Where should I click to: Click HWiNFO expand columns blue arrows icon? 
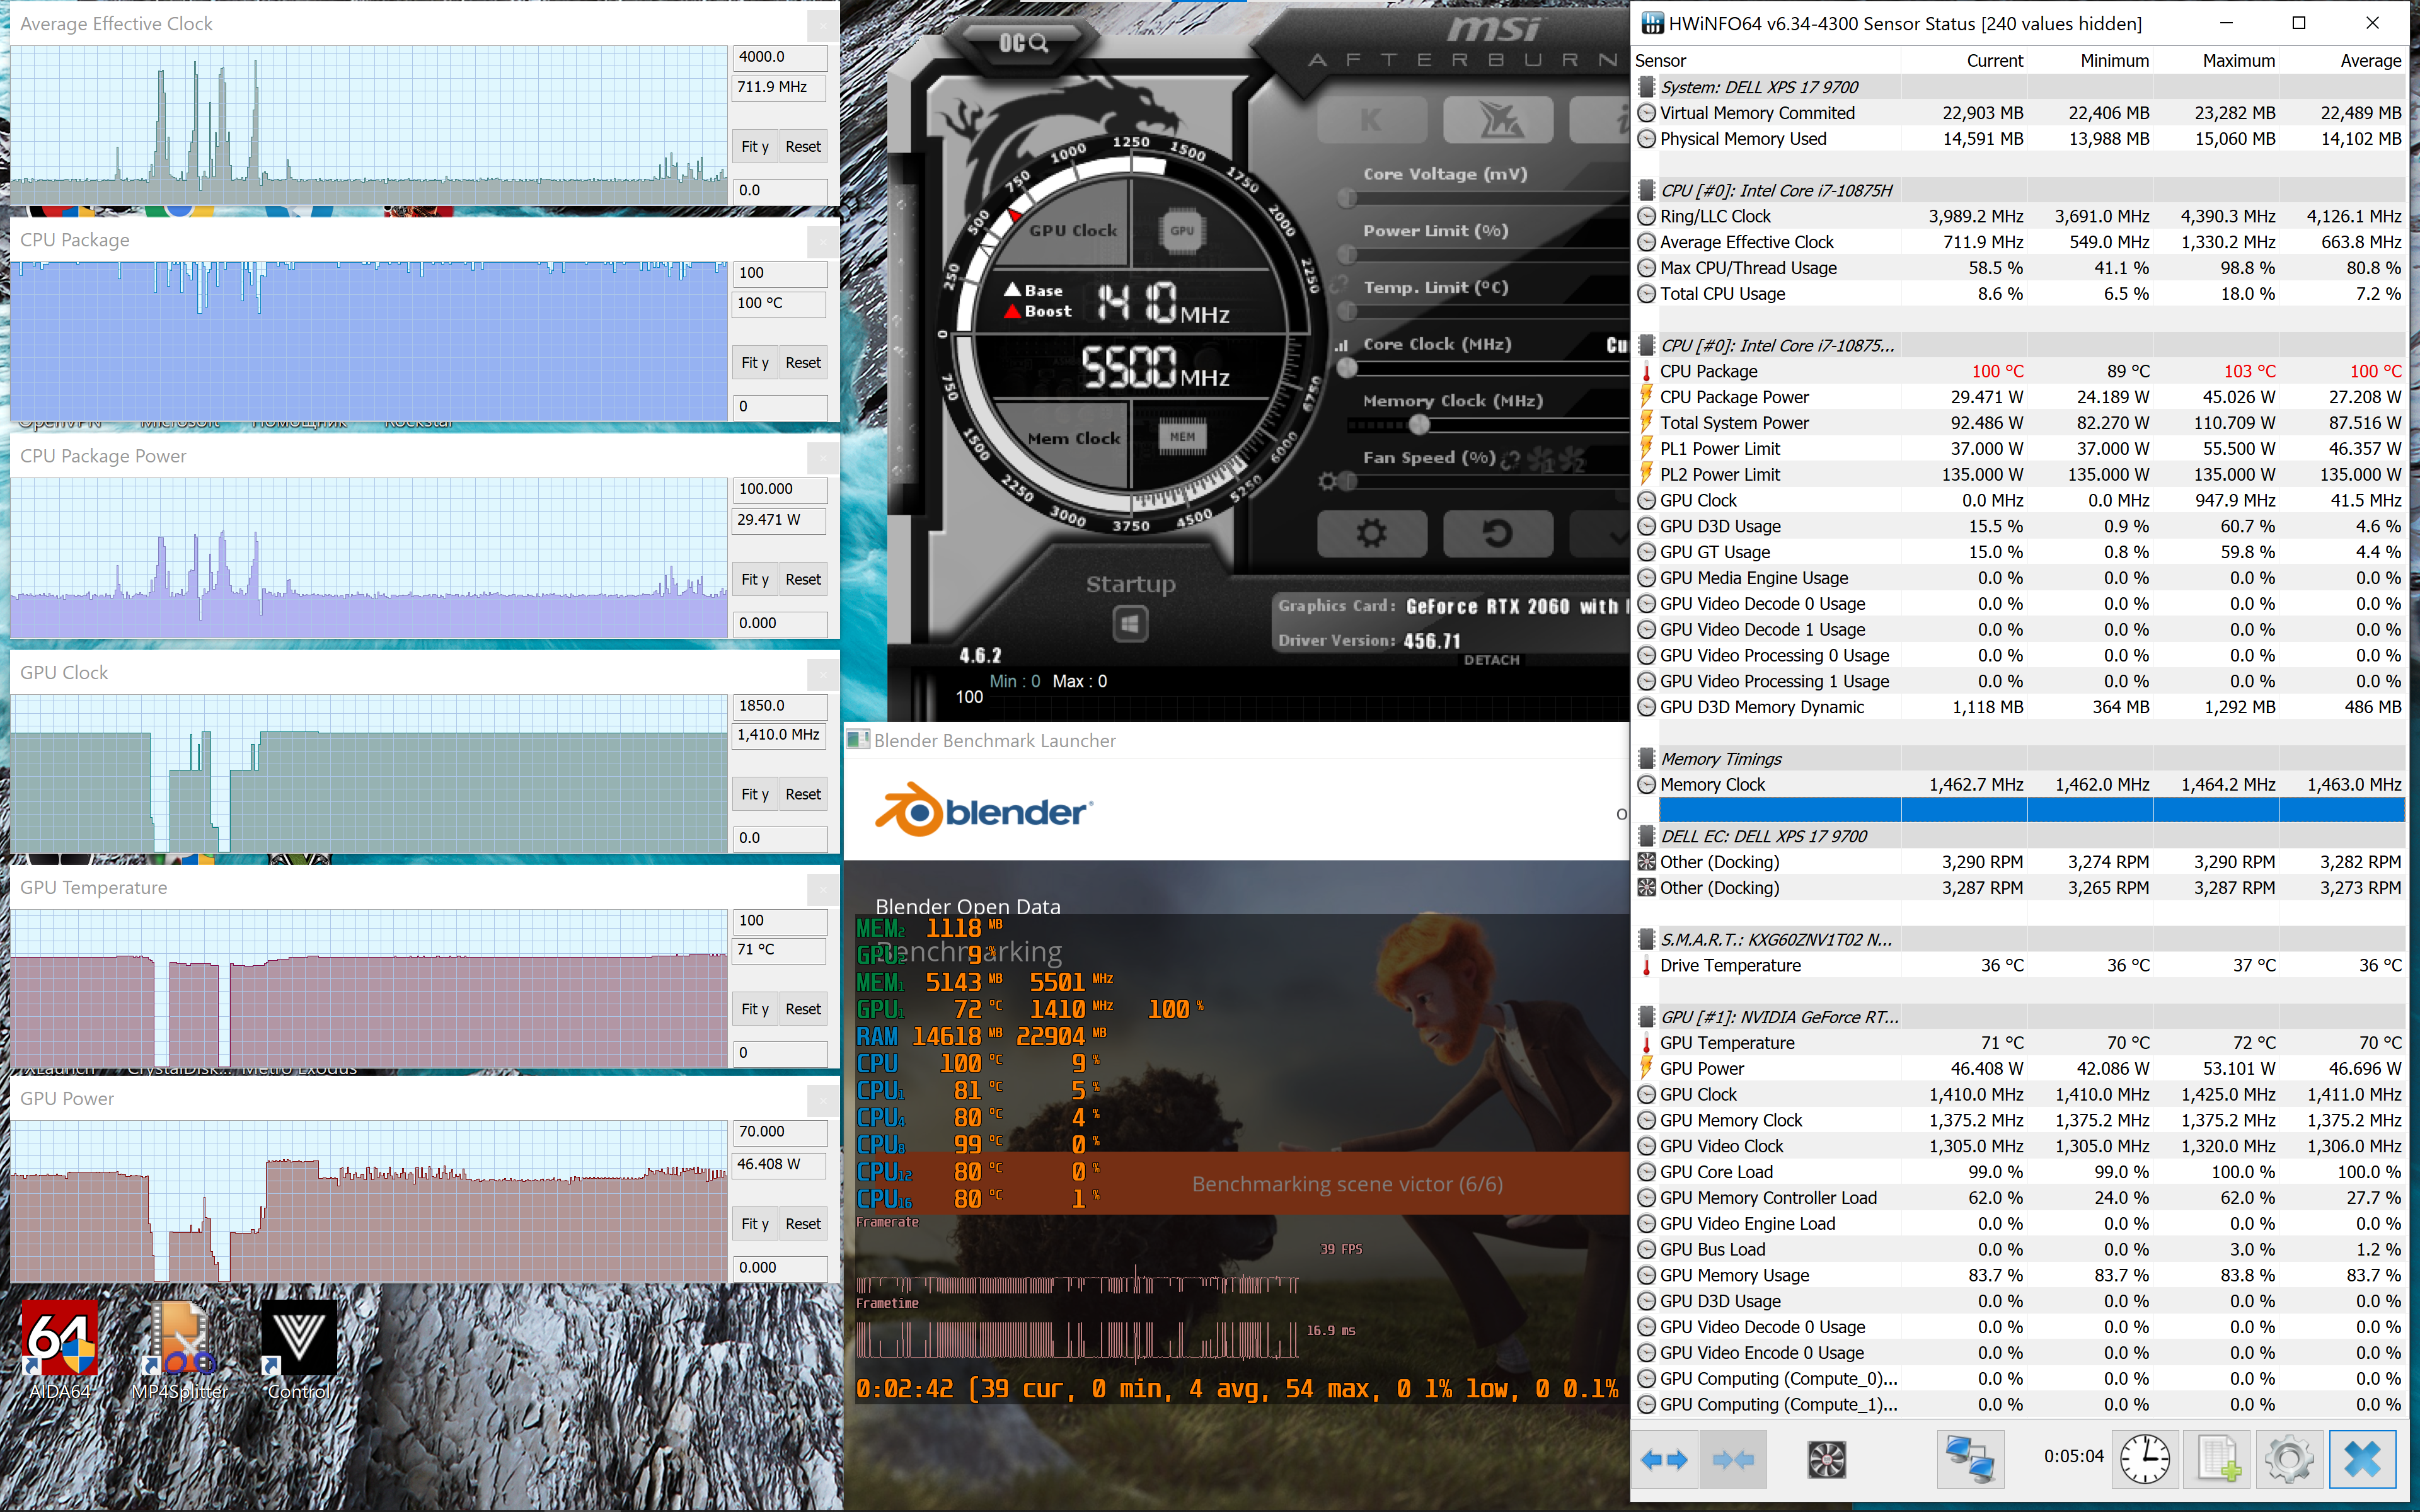1664,1460
